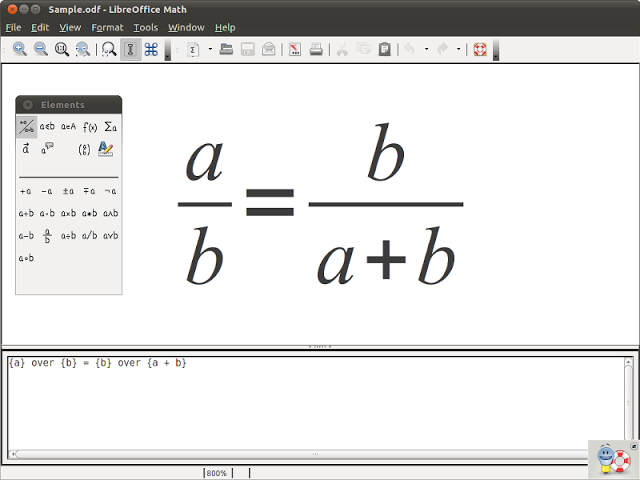
Task: Select Functions f(x) category in Elements
Action: tap(90, 127)
